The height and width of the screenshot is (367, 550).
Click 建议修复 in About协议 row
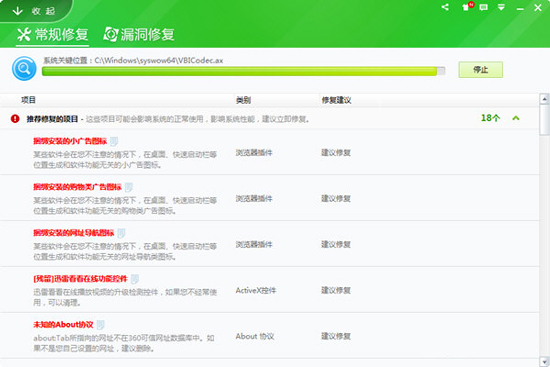336,336
